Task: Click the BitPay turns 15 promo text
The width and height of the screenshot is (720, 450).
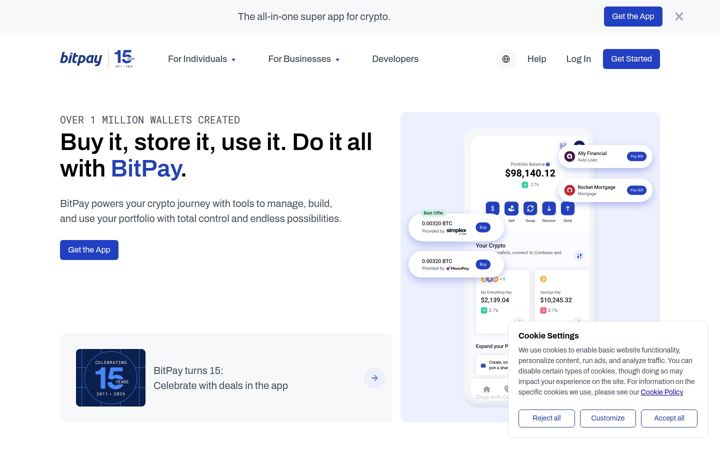Action: click(220, 378)
